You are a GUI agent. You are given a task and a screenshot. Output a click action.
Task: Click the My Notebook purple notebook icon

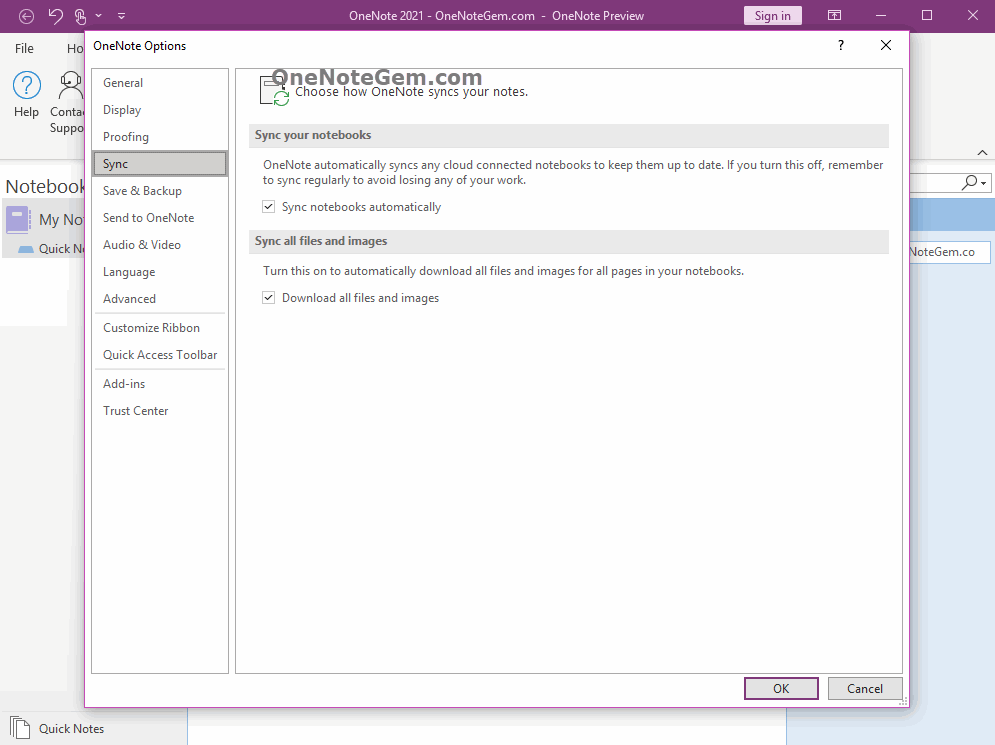pyautogui.click(x=18, y=220)
